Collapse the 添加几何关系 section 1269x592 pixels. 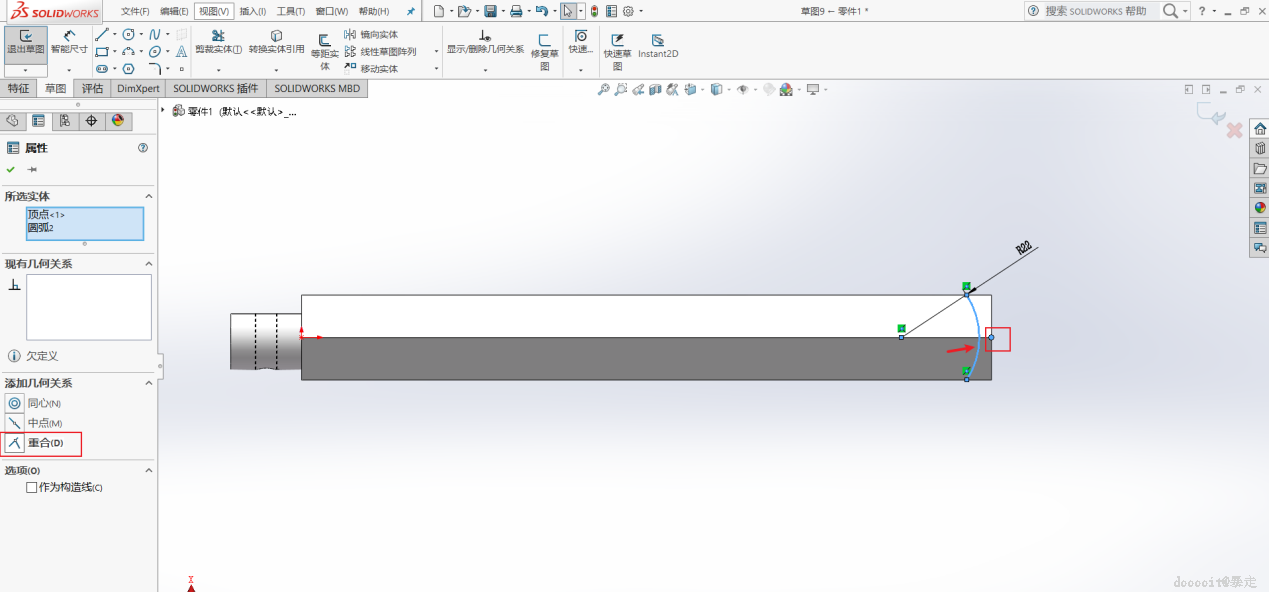tap(149, 383)
